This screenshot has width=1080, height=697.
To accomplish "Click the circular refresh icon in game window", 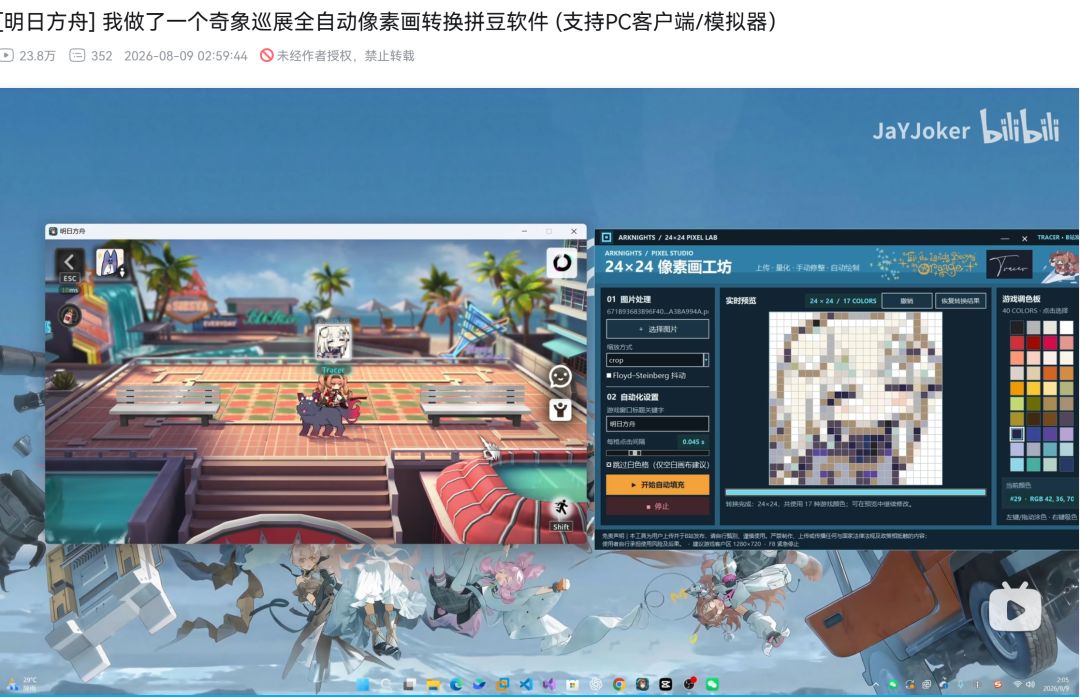I will point(561,262).
